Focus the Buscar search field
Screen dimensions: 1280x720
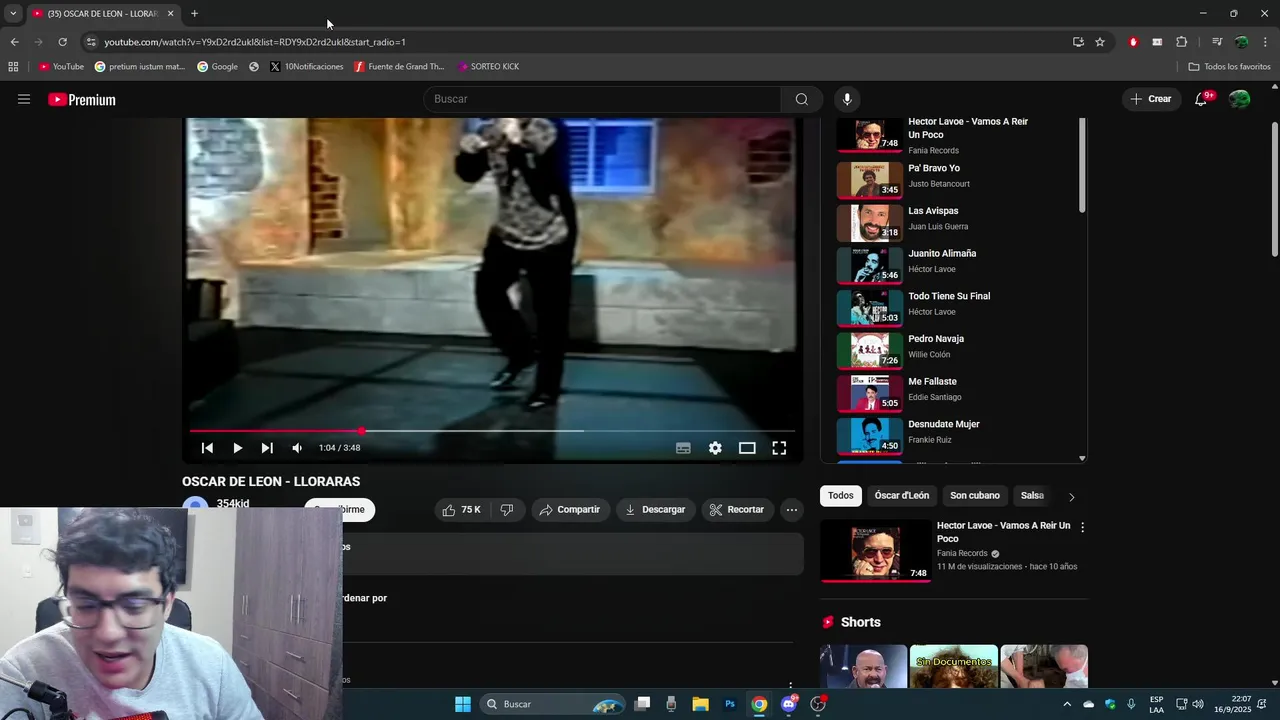(603, 99)
